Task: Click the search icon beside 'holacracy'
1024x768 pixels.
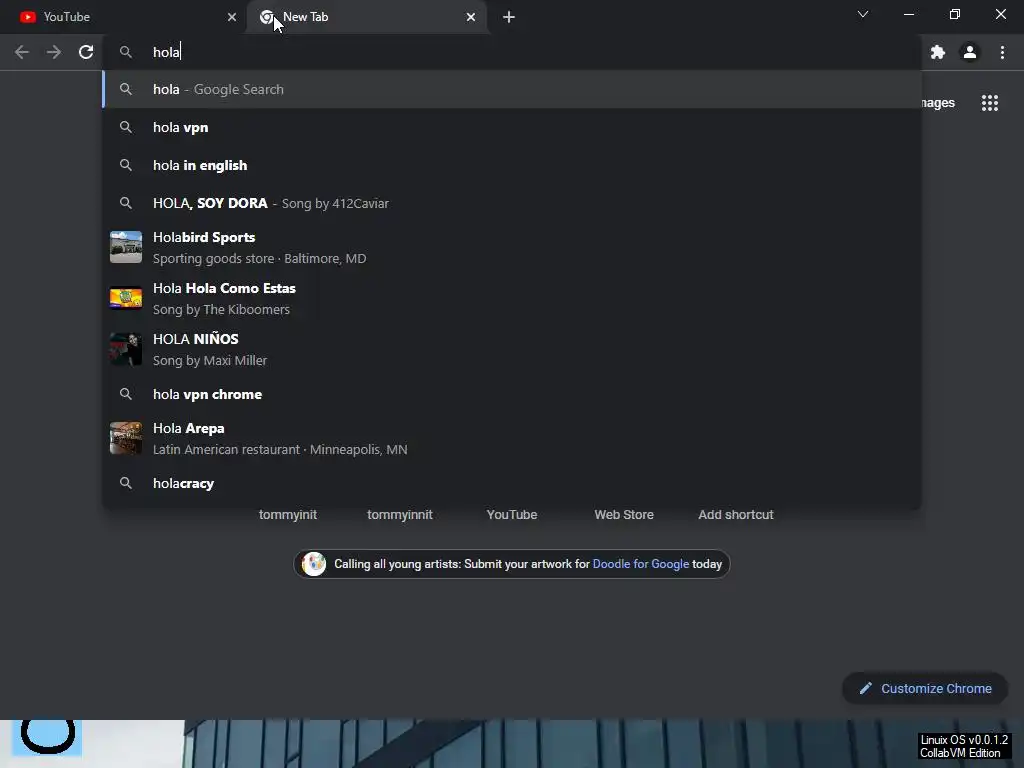Action: pyautogui.click(x=126, y=483)
